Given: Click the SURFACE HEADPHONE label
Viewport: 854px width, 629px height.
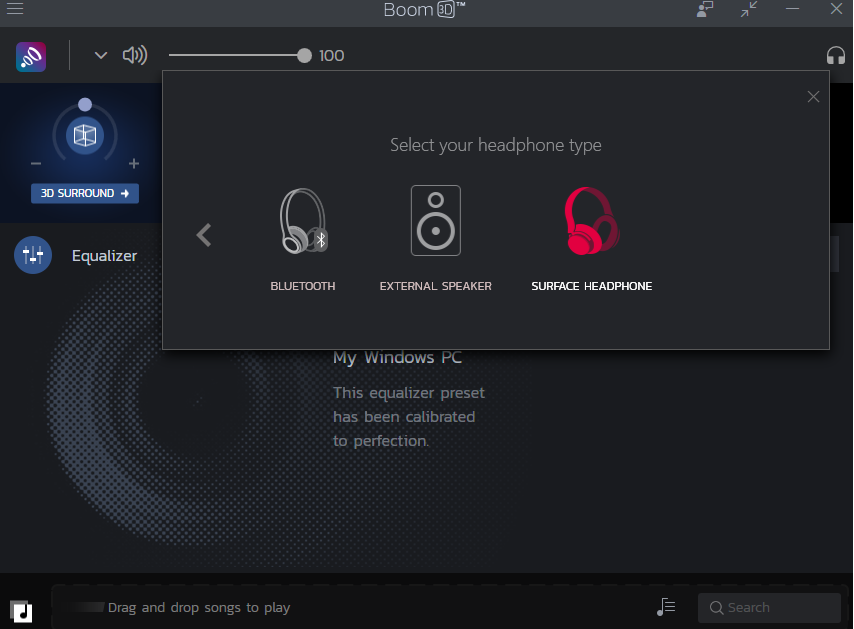Looking at the screenshot, I should (591, 286).
